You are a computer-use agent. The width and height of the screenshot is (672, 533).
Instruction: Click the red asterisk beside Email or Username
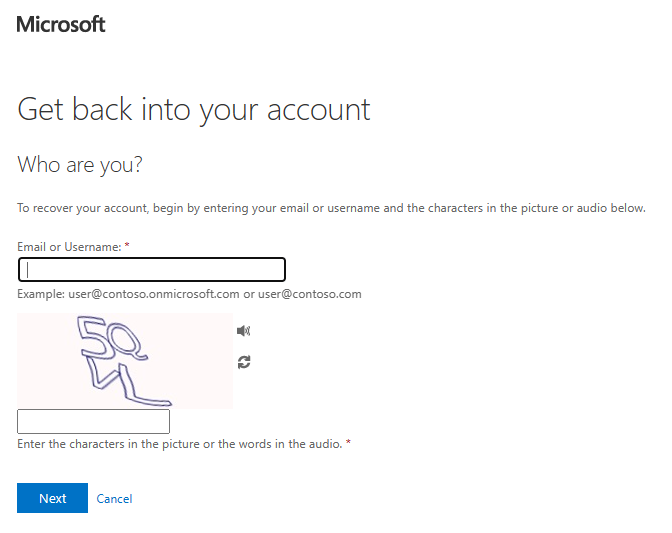point(127,246)
